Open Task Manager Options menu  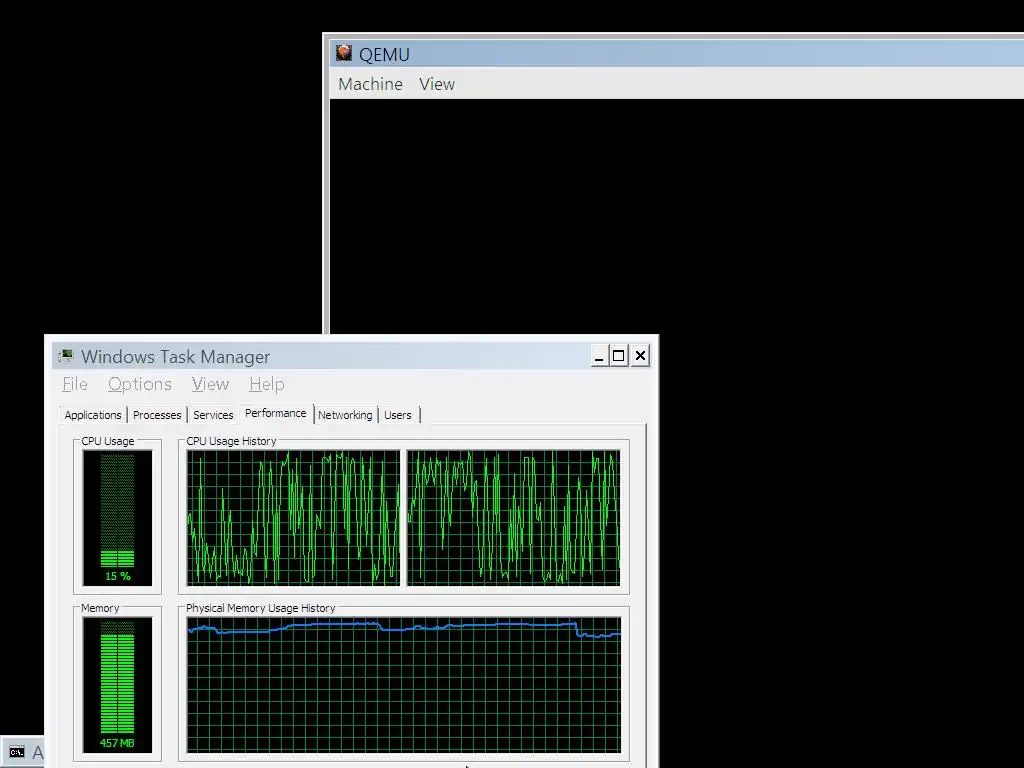click(140, 384)
